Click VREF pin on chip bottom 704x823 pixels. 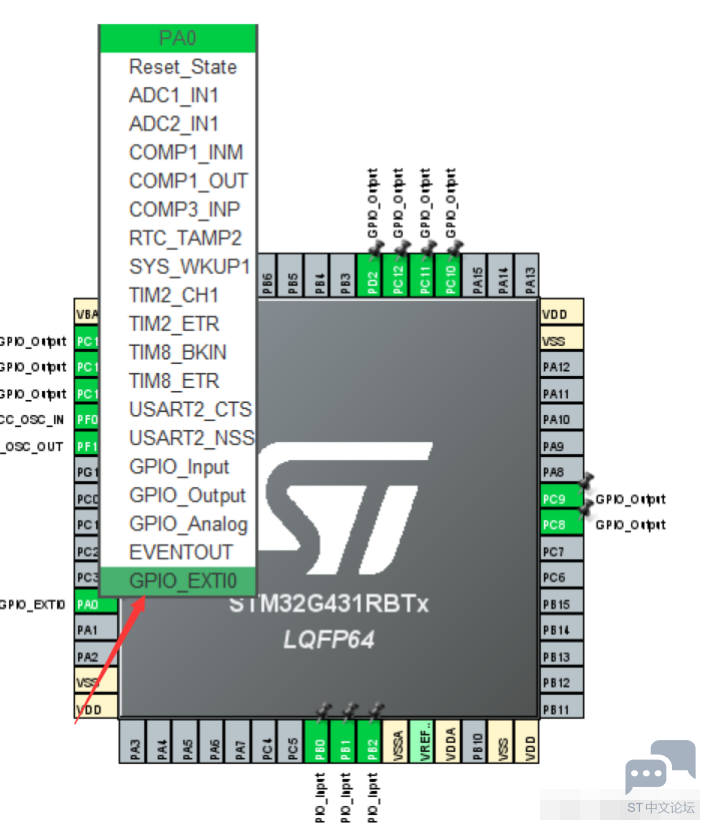(422, 742)
